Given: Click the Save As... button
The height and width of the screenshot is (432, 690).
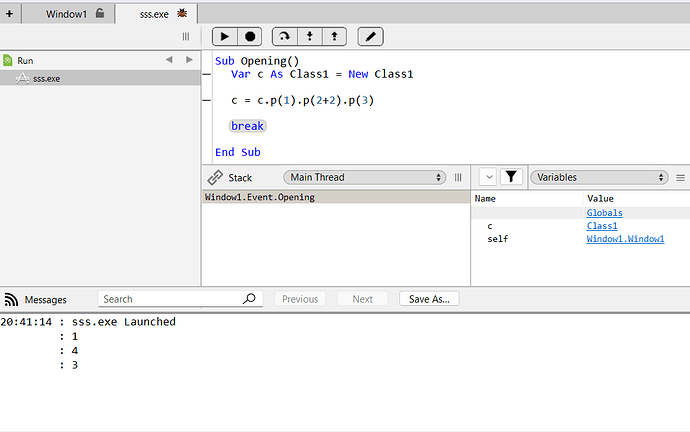Looking at the screenshot, I should click(x=429, y=299).
